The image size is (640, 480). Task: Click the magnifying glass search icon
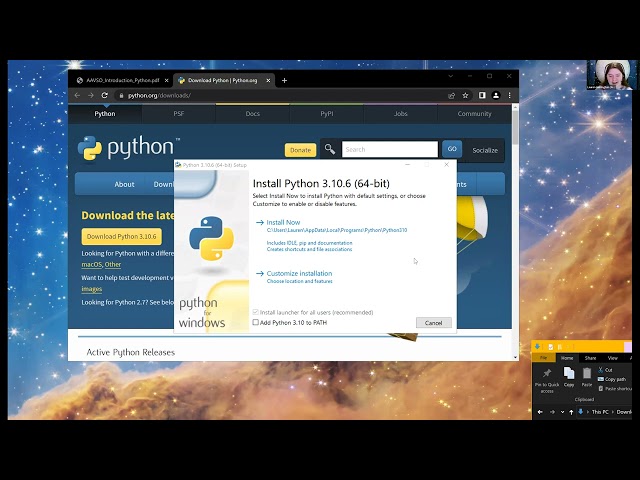[330, 149]
